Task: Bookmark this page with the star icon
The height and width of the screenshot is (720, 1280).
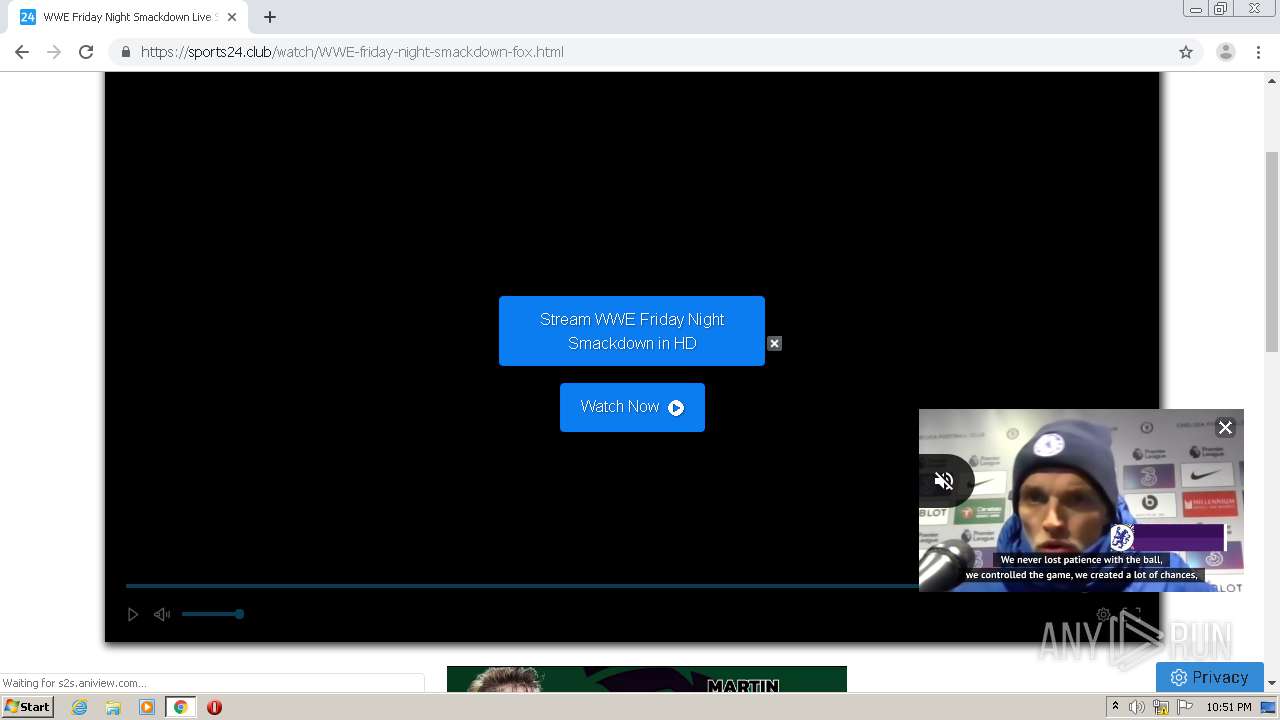Action: (1186, 52)
